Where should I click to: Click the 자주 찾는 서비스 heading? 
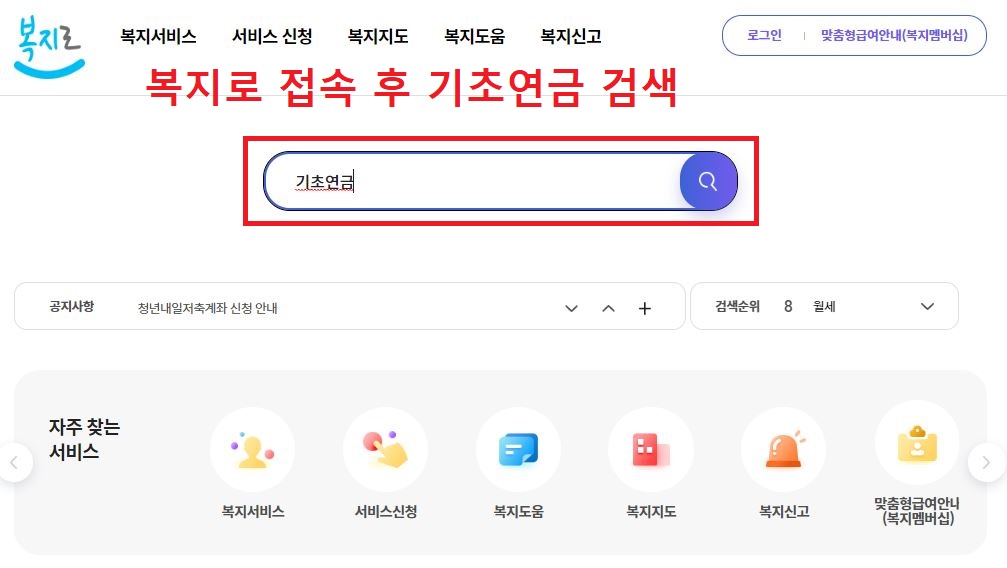tap(84, 439)
